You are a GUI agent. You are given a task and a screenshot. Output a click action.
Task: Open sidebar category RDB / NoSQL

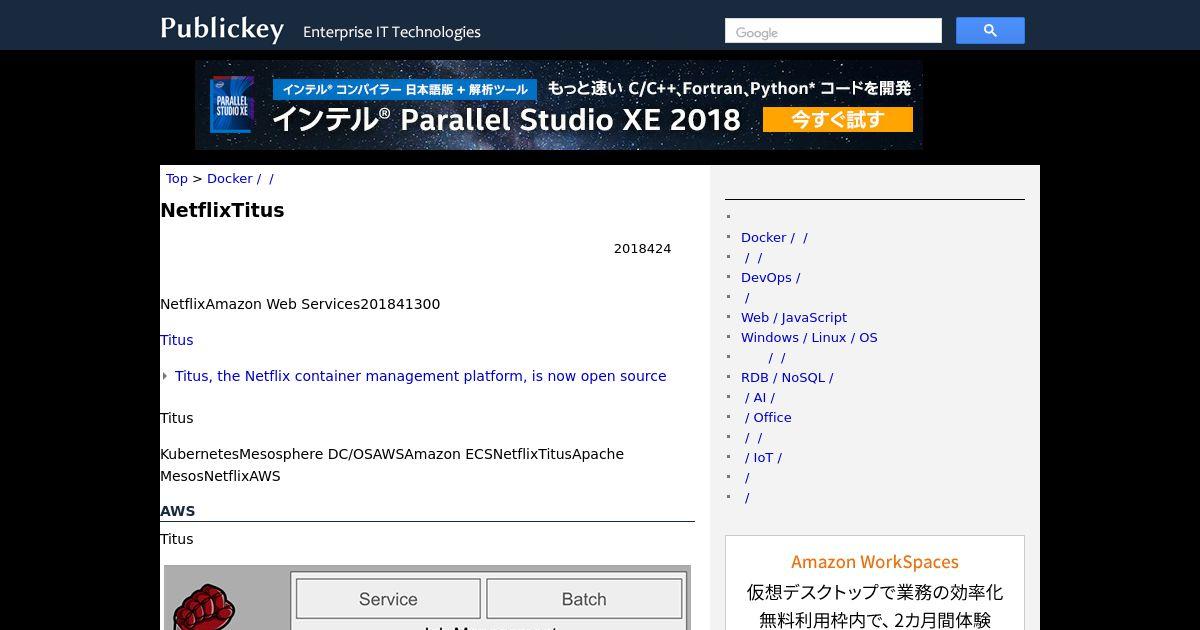click(787, 377)
